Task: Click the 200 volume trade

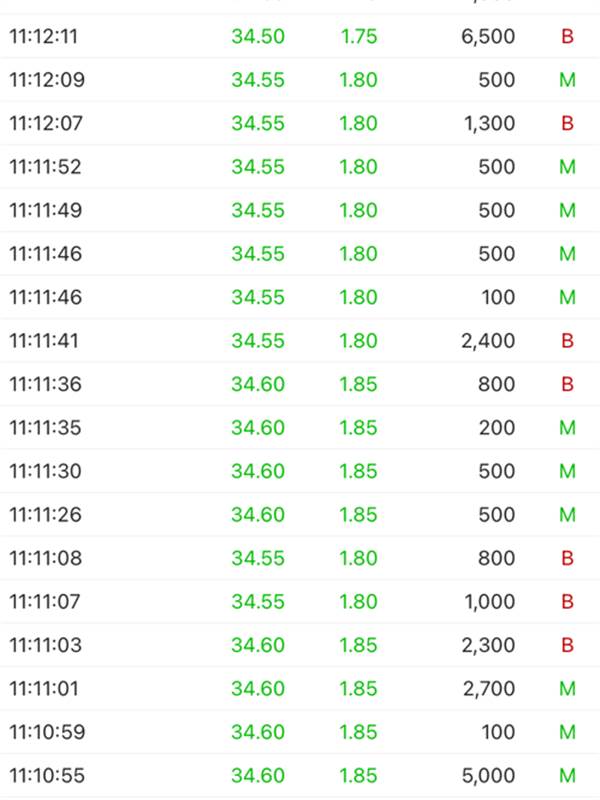Action: [x=497, y=428]
